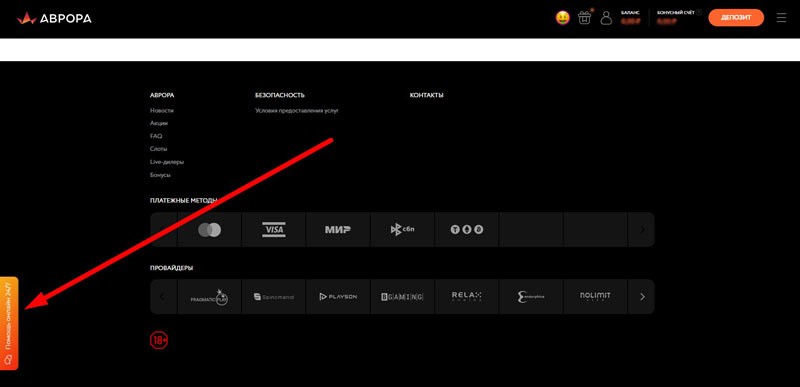Click the 18+ age restriction badge

159,341
